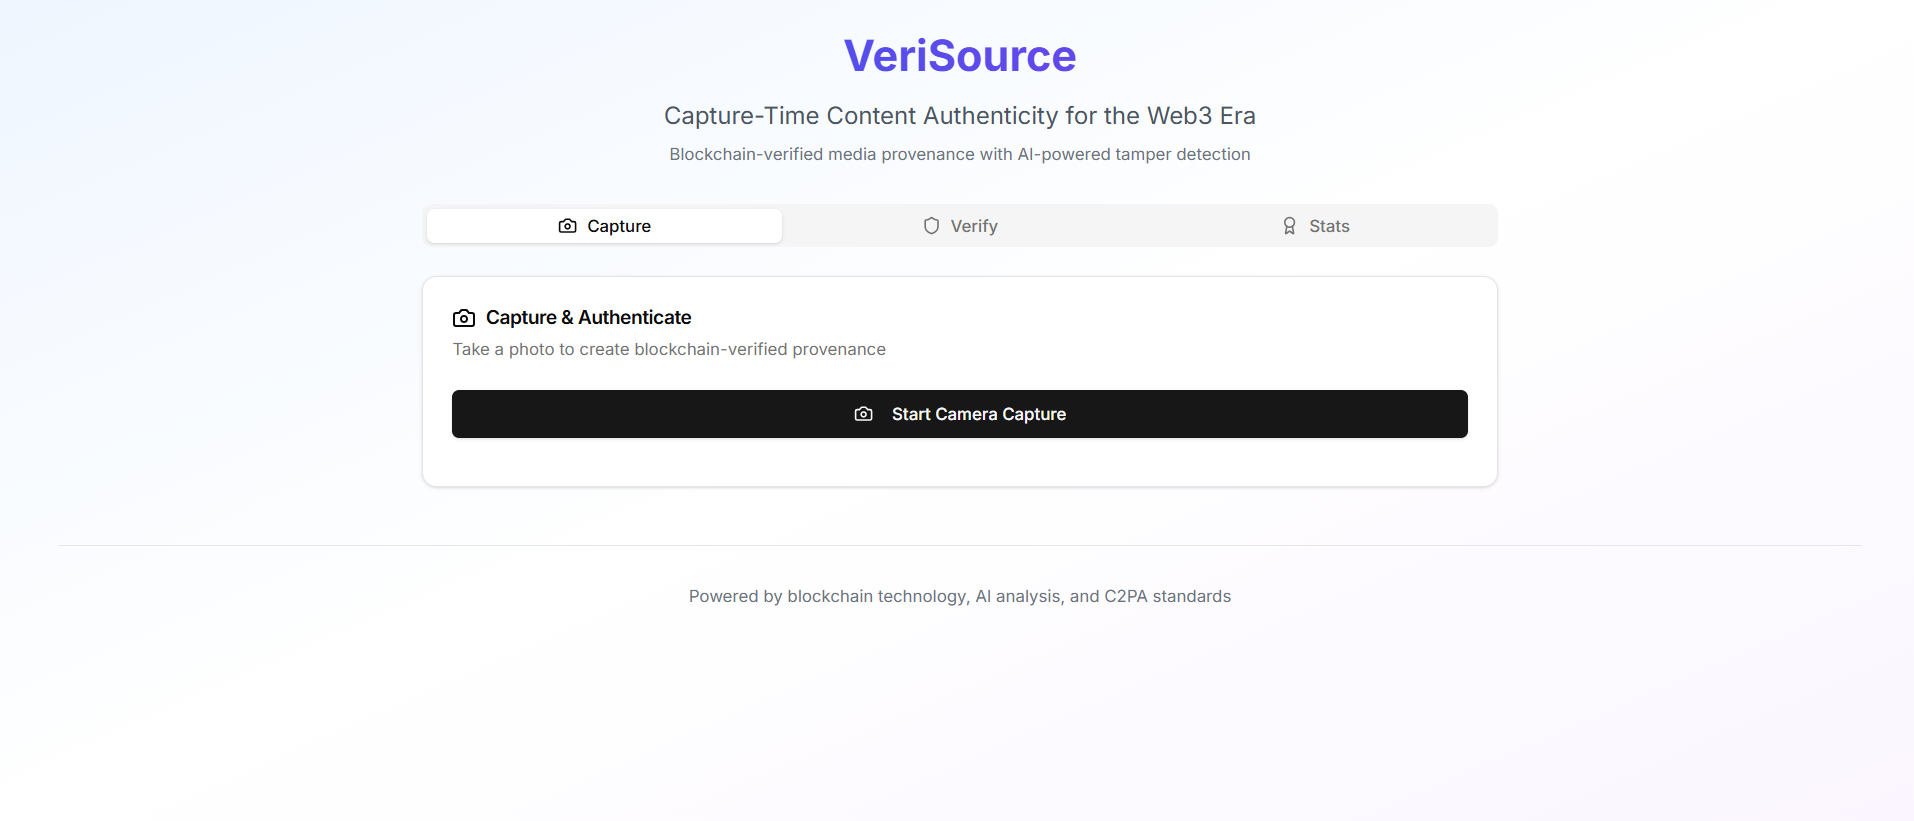
Task: Open the Stats tab
Action: [1316, 226]
